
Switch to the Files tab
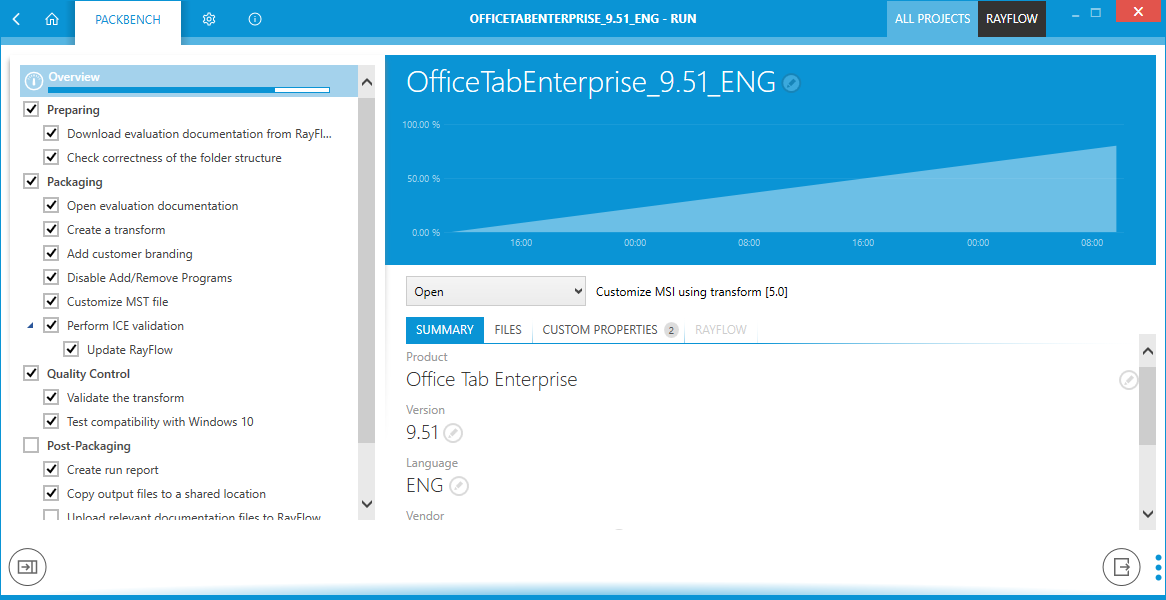tap(508, 330)
